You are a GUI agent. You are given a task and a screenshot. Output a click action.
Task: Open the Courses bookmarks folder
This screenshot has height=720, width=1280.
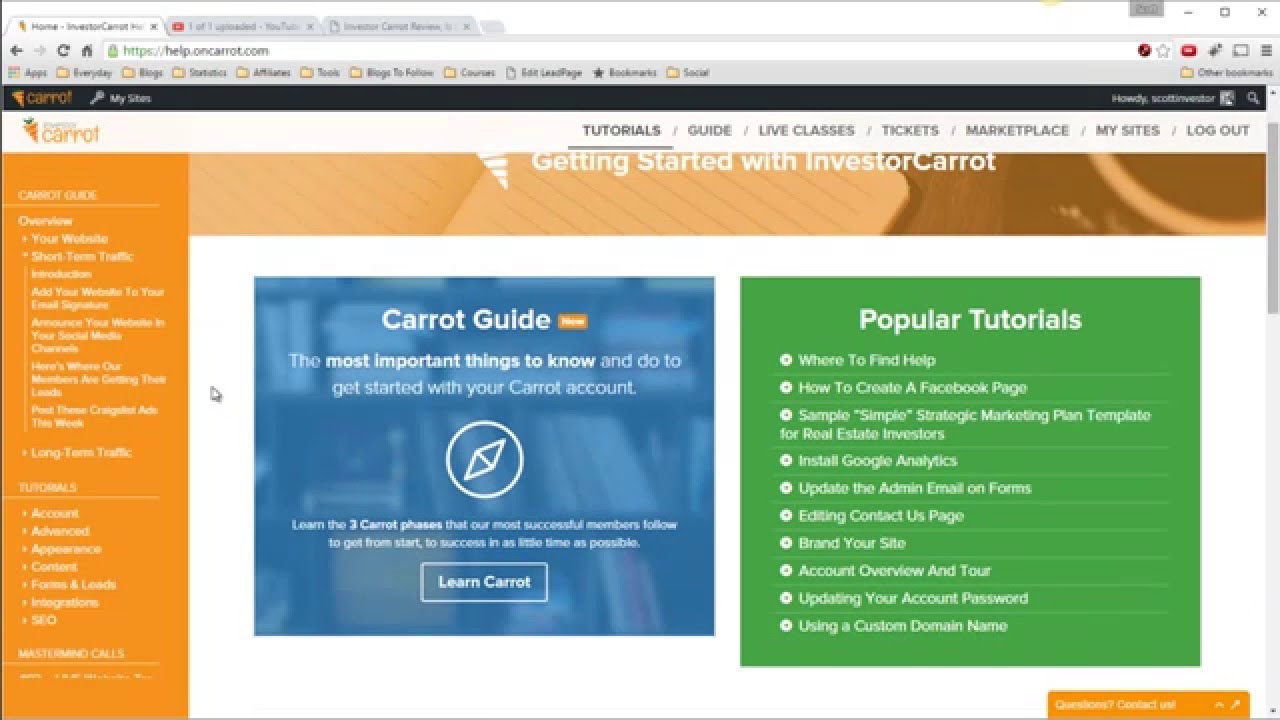pyautogui.click(x=470, y=73)
